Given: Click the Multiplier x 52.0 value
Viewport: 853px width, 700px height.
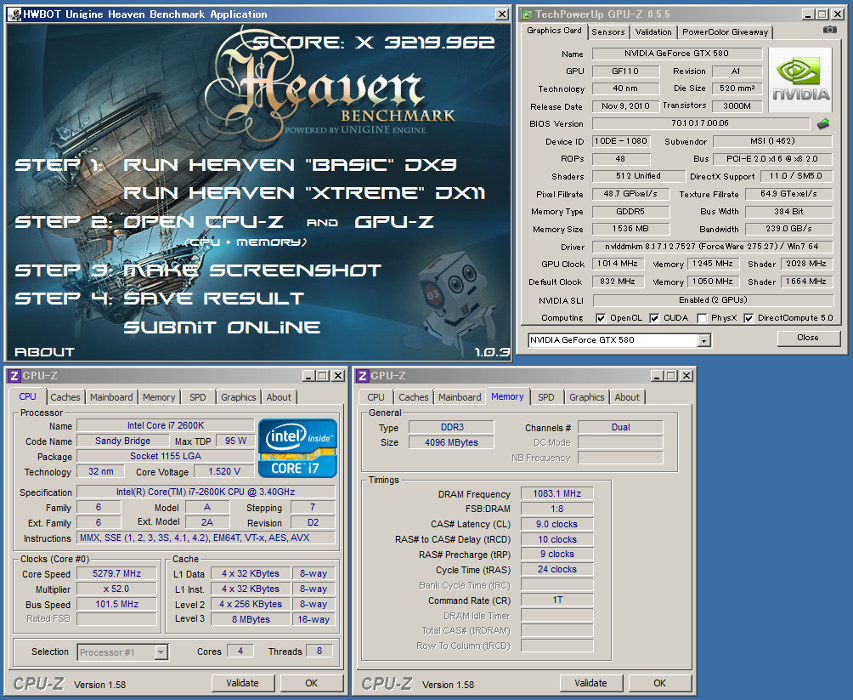Looking at the screenshot, I should pos(116,589).
